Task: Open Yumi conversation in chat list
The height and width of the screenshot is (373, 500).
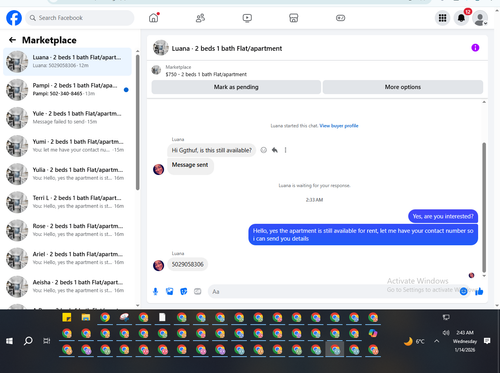Action: (67, 146)
